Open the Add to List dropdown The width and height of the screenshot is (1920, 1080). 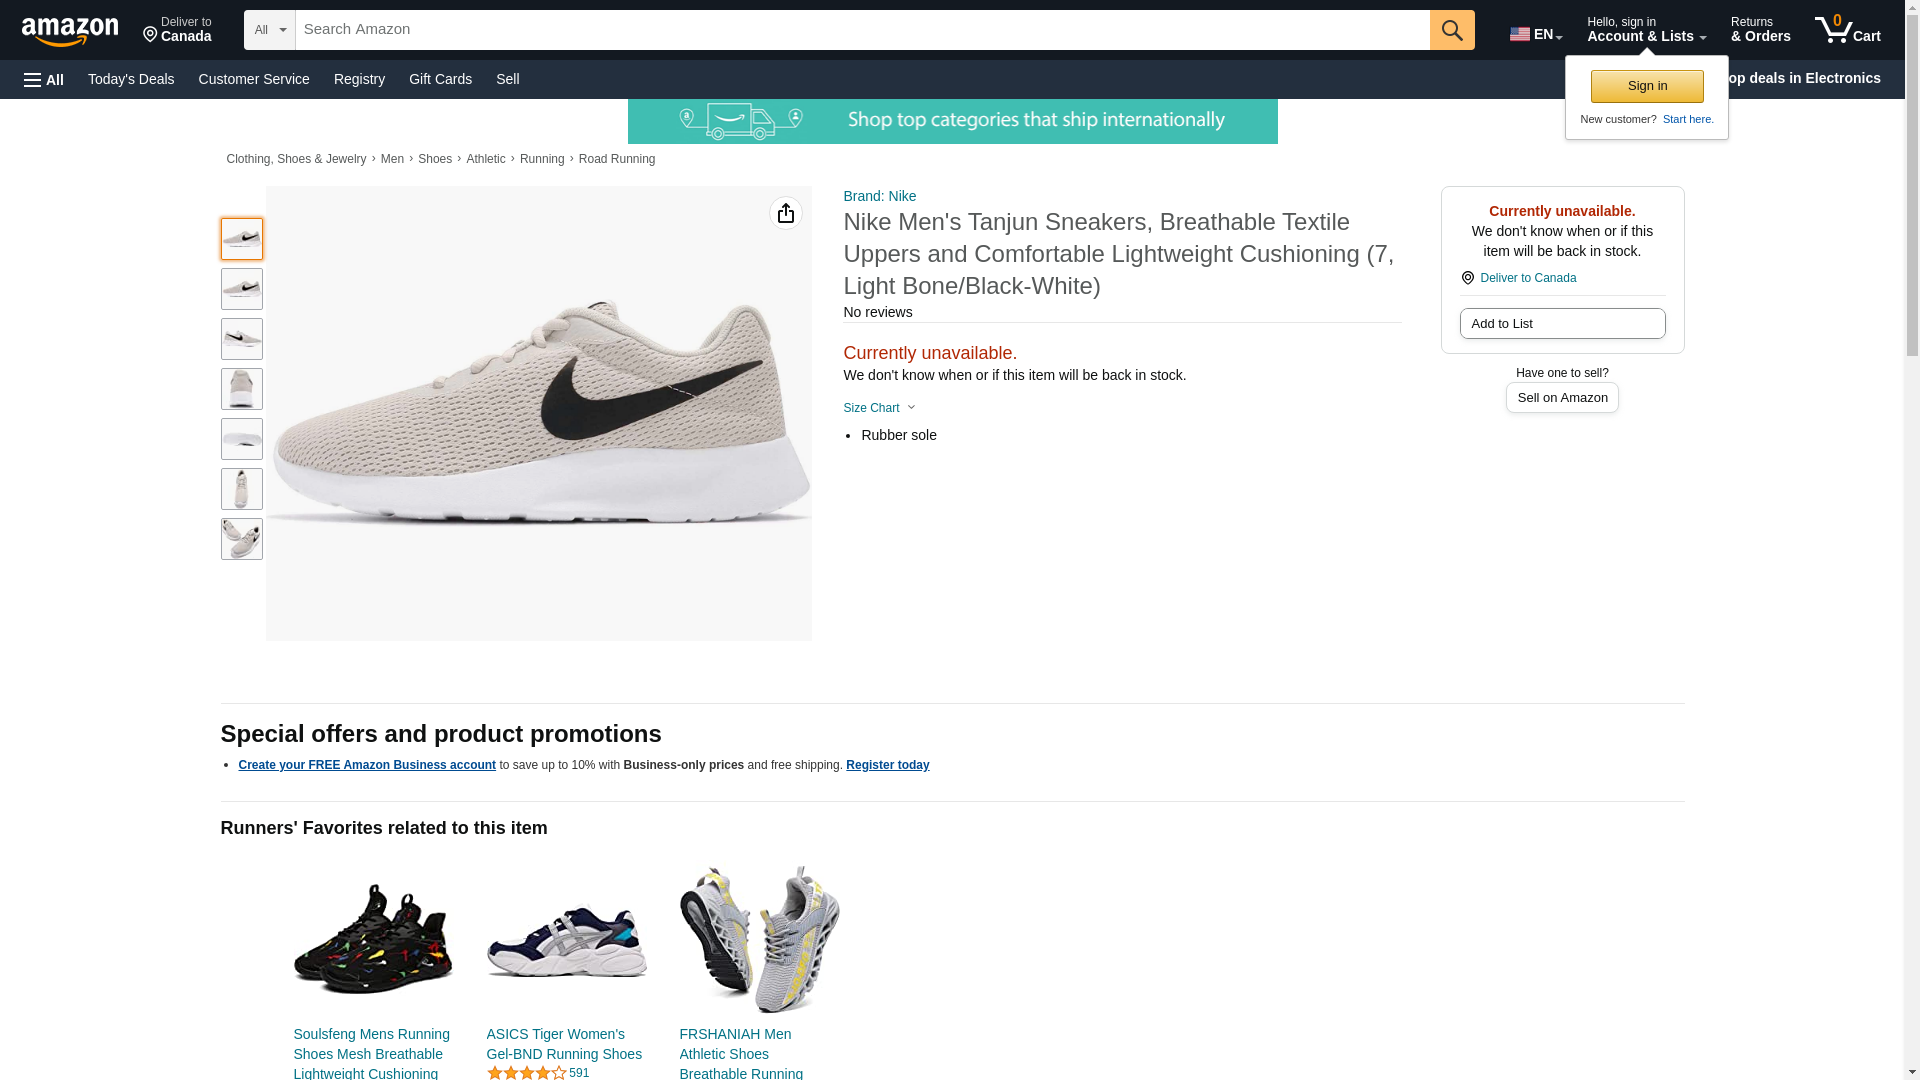click(1561, 323)
